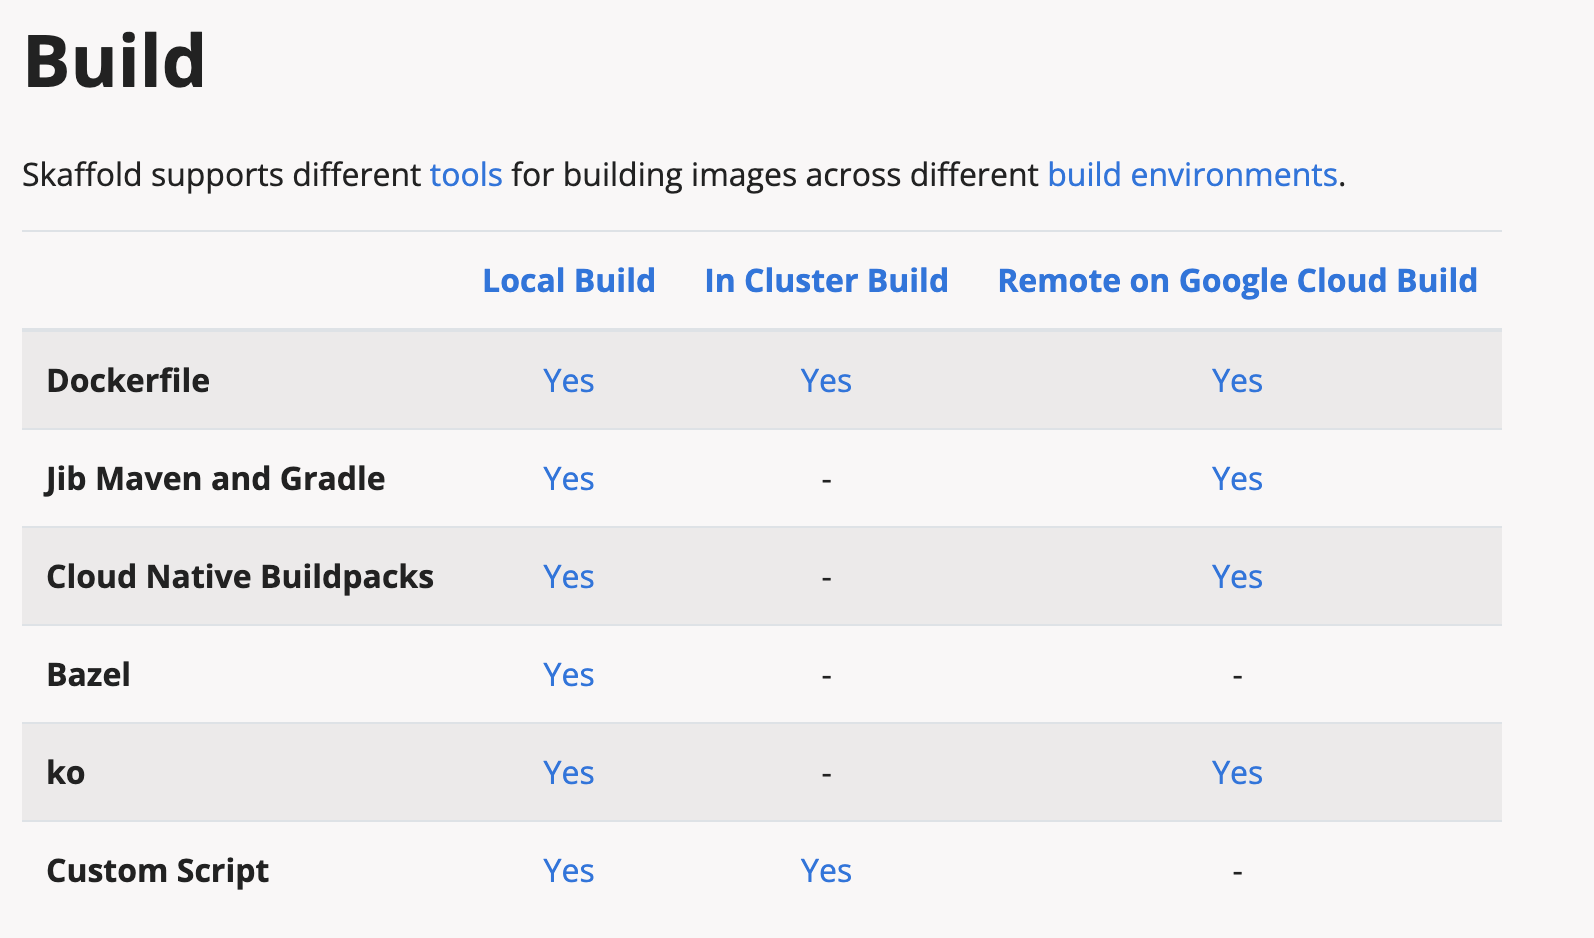Click Cloud Native Buildpacks Local Build 'Yes'

(569, 577)
